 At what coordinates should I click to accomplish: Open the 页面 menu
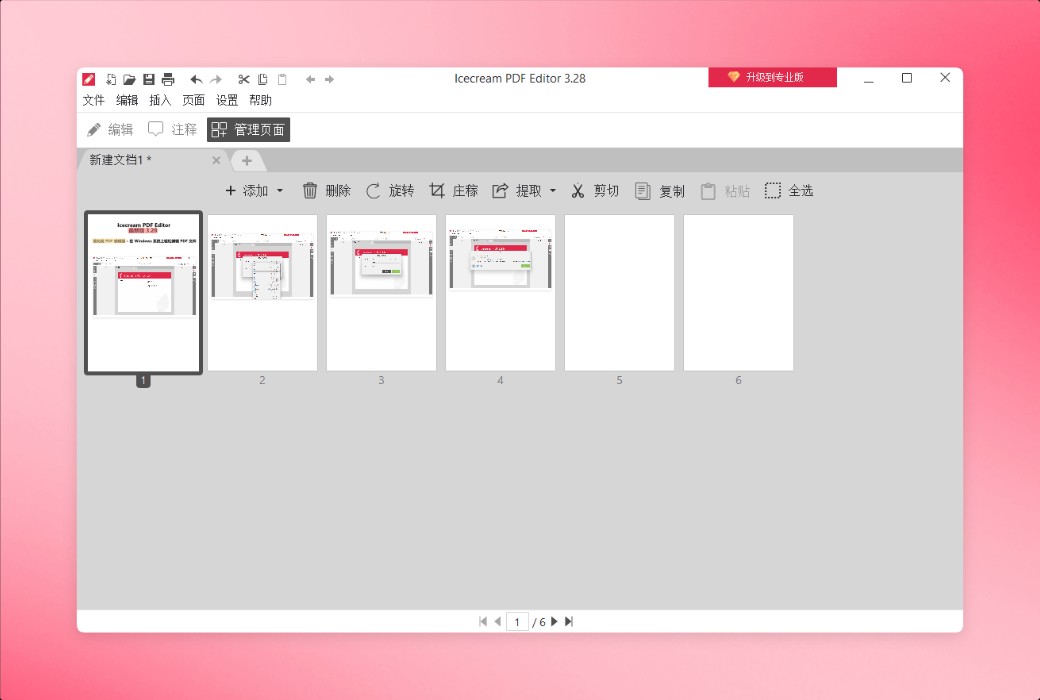point(193,100)
